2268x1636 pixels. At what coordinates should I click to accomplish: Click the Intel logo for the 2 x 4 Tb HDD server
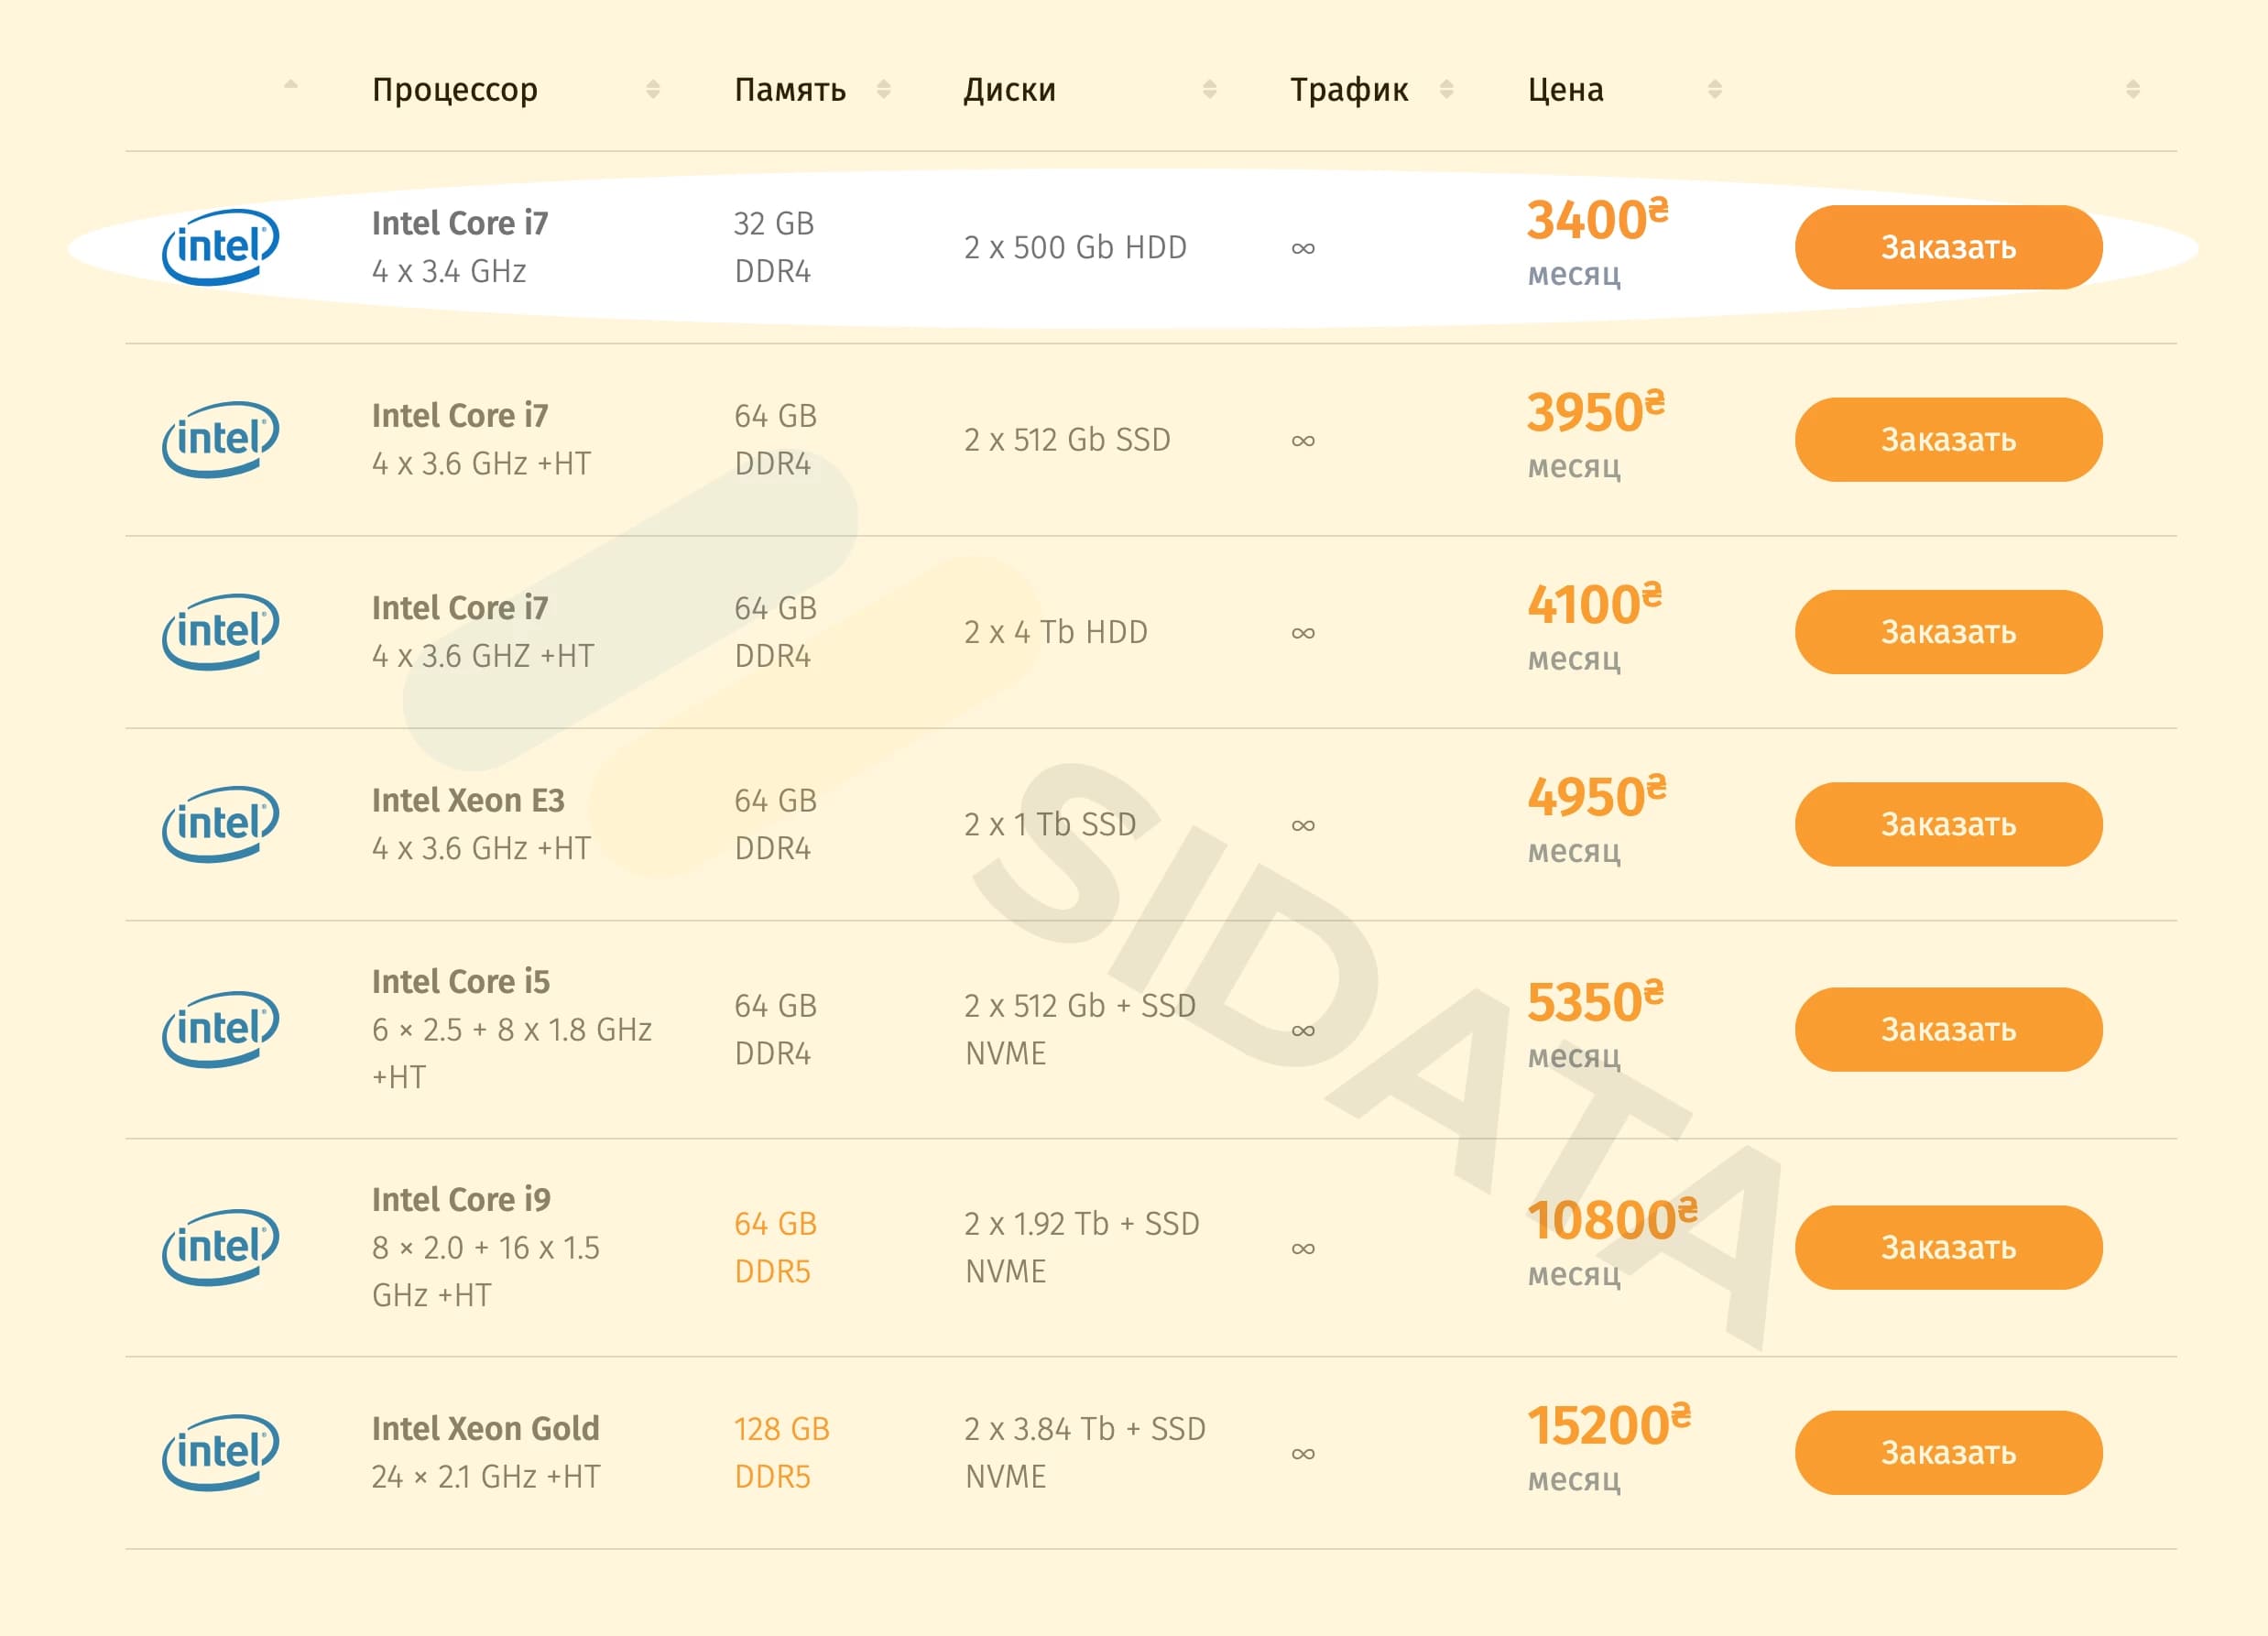pos(220,632)
